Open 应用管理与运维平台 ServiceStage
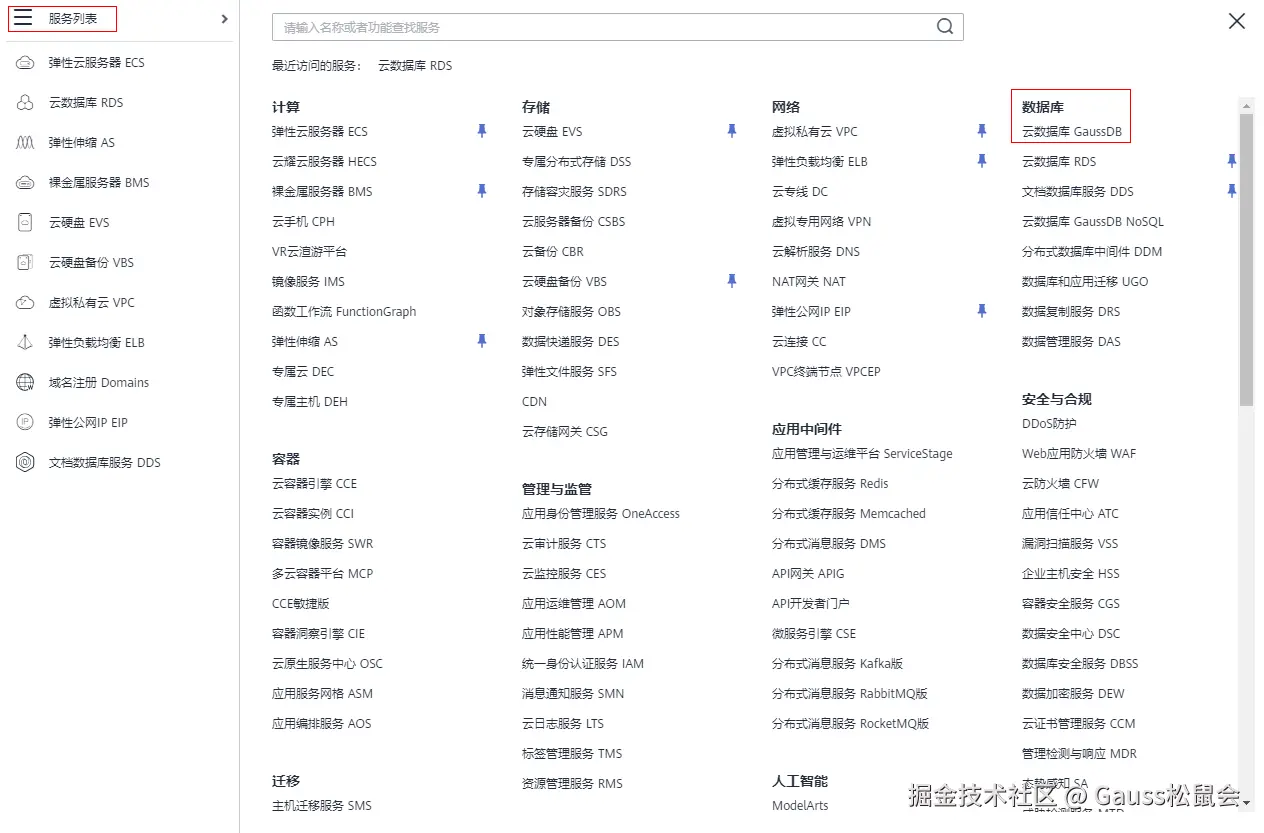1264x833 pixels. tap(862, 454)
